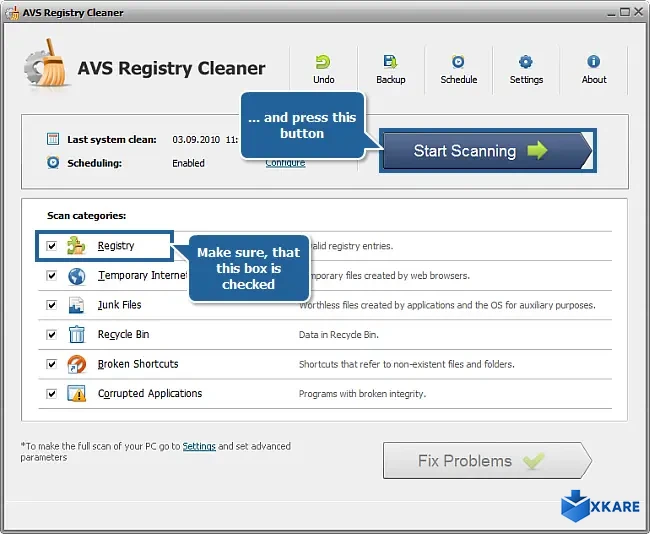Click the Temporary Internet globe icon
The height and width of the screenshot is (534, 650).
coord(77,276)
